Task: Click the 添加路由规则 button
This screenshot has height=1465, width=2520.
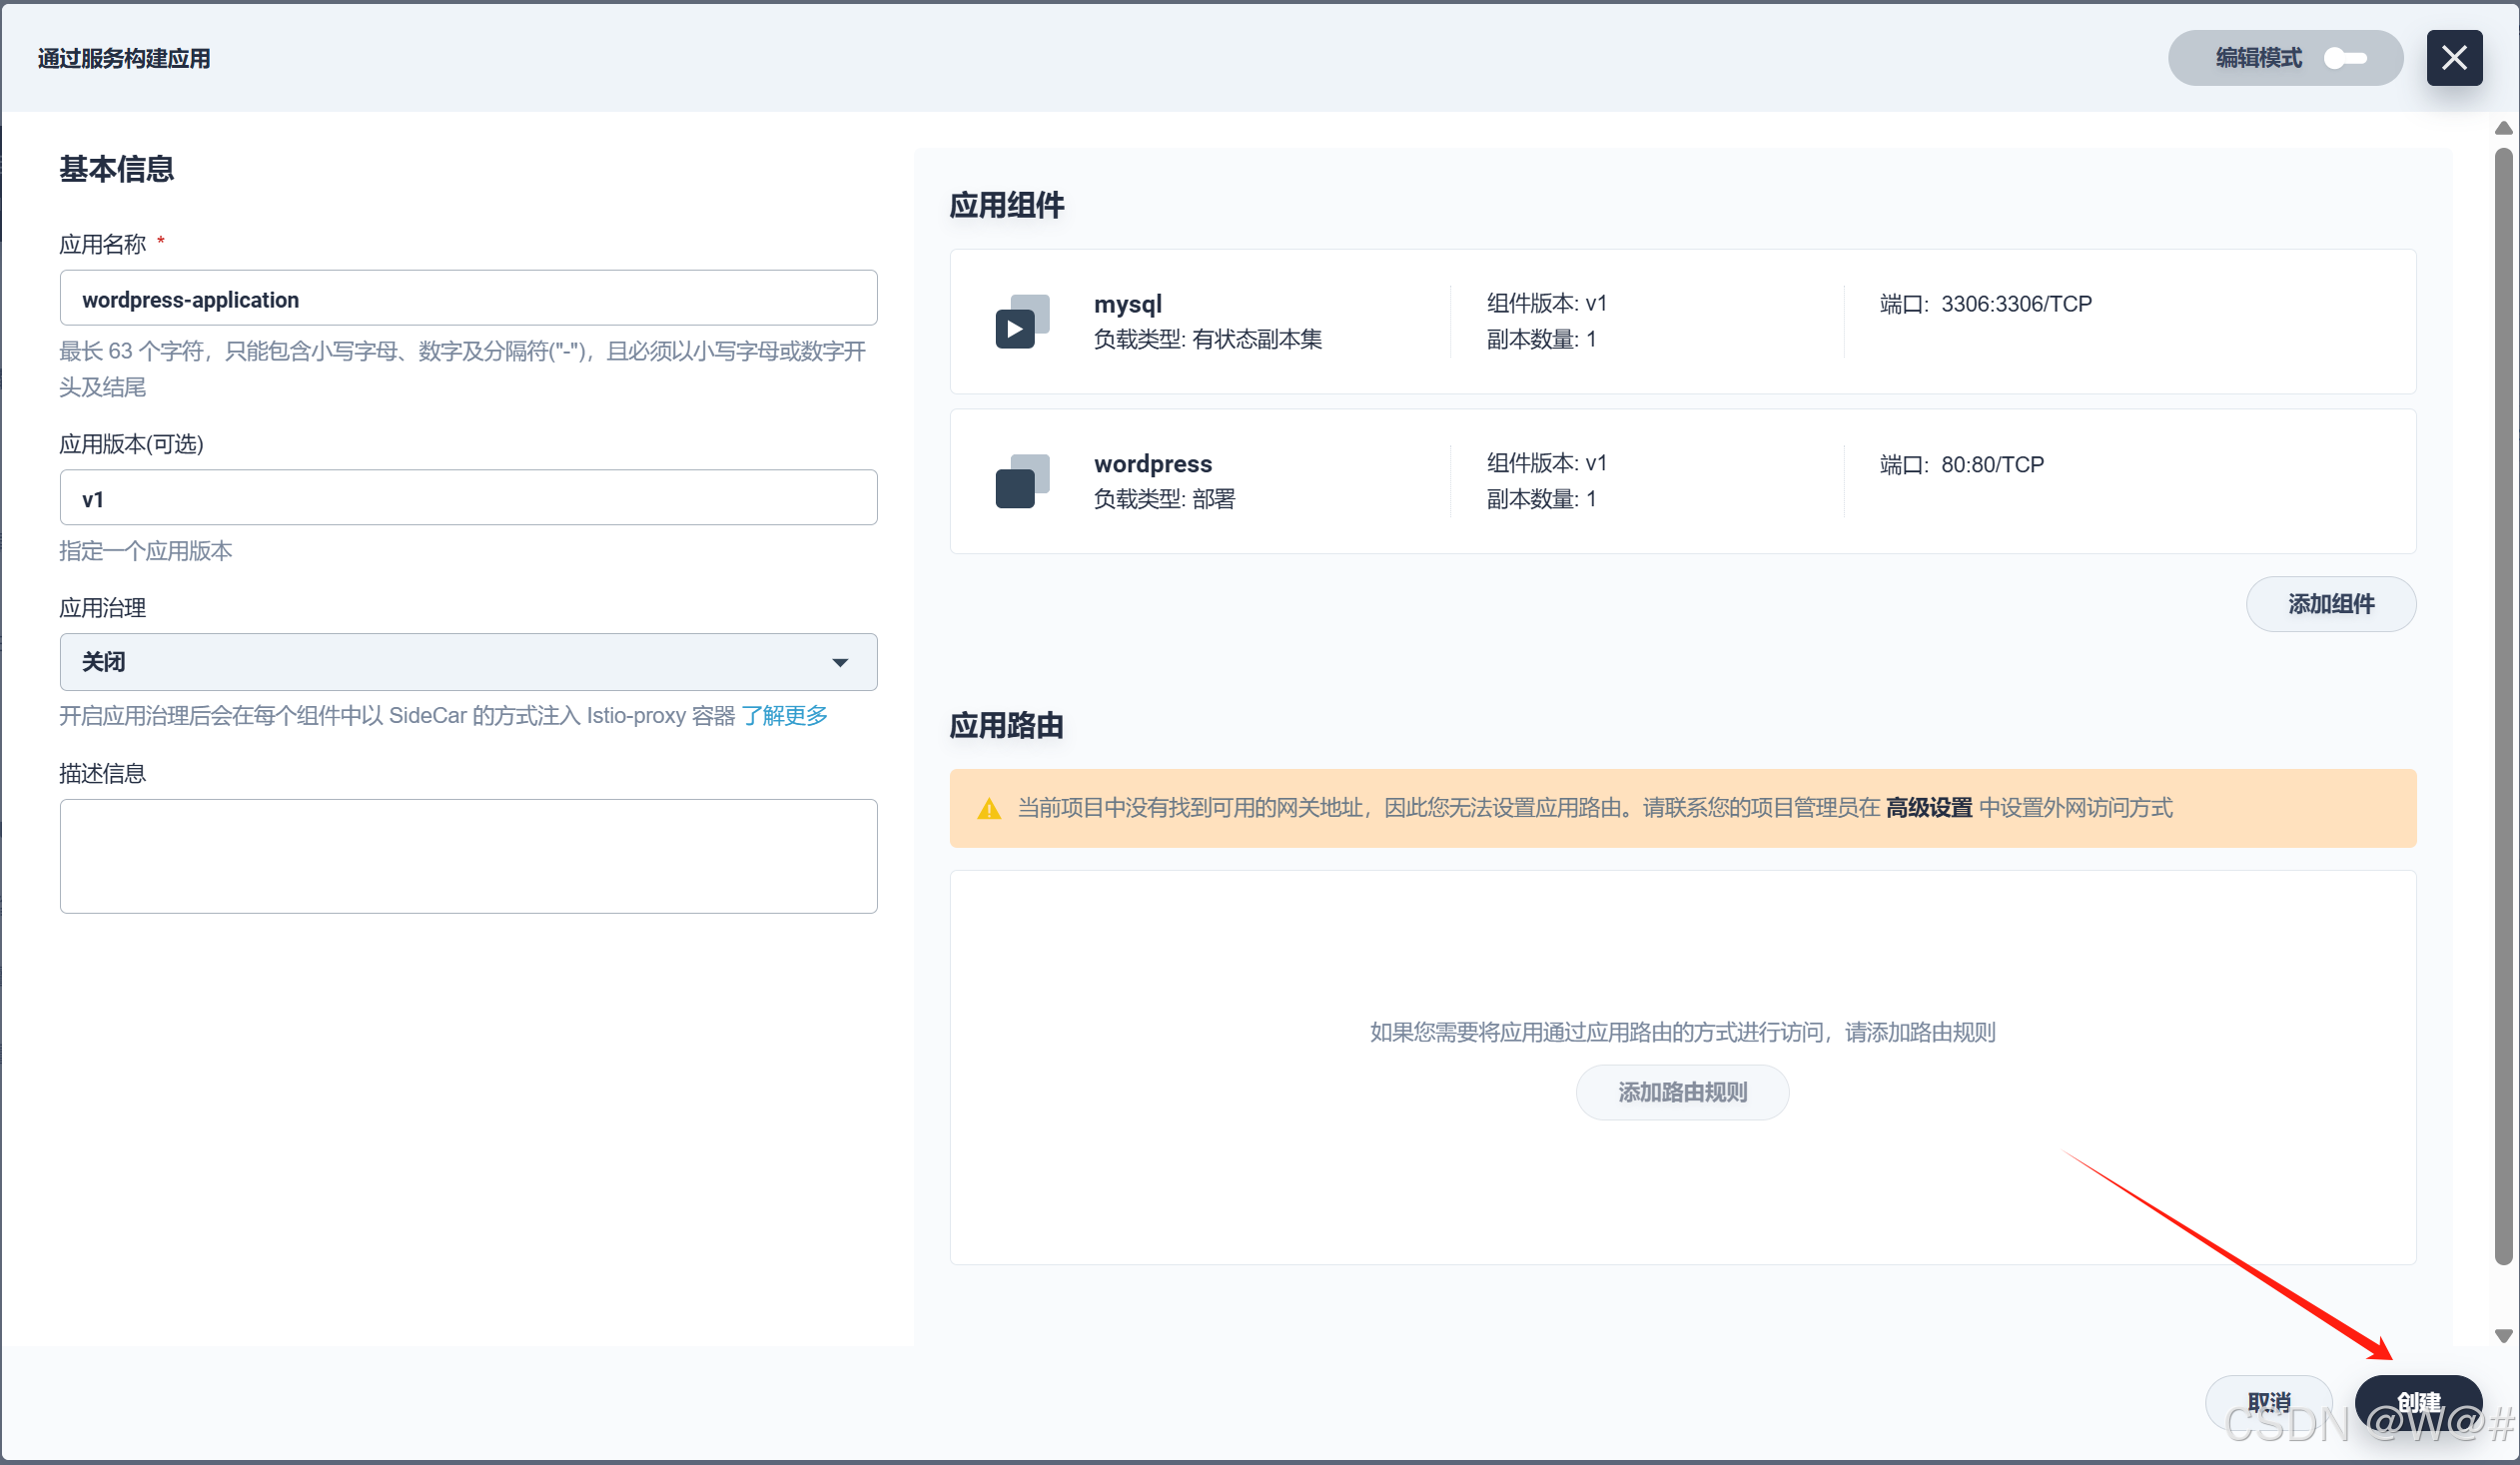Action: click(x=1682, y=1092)
